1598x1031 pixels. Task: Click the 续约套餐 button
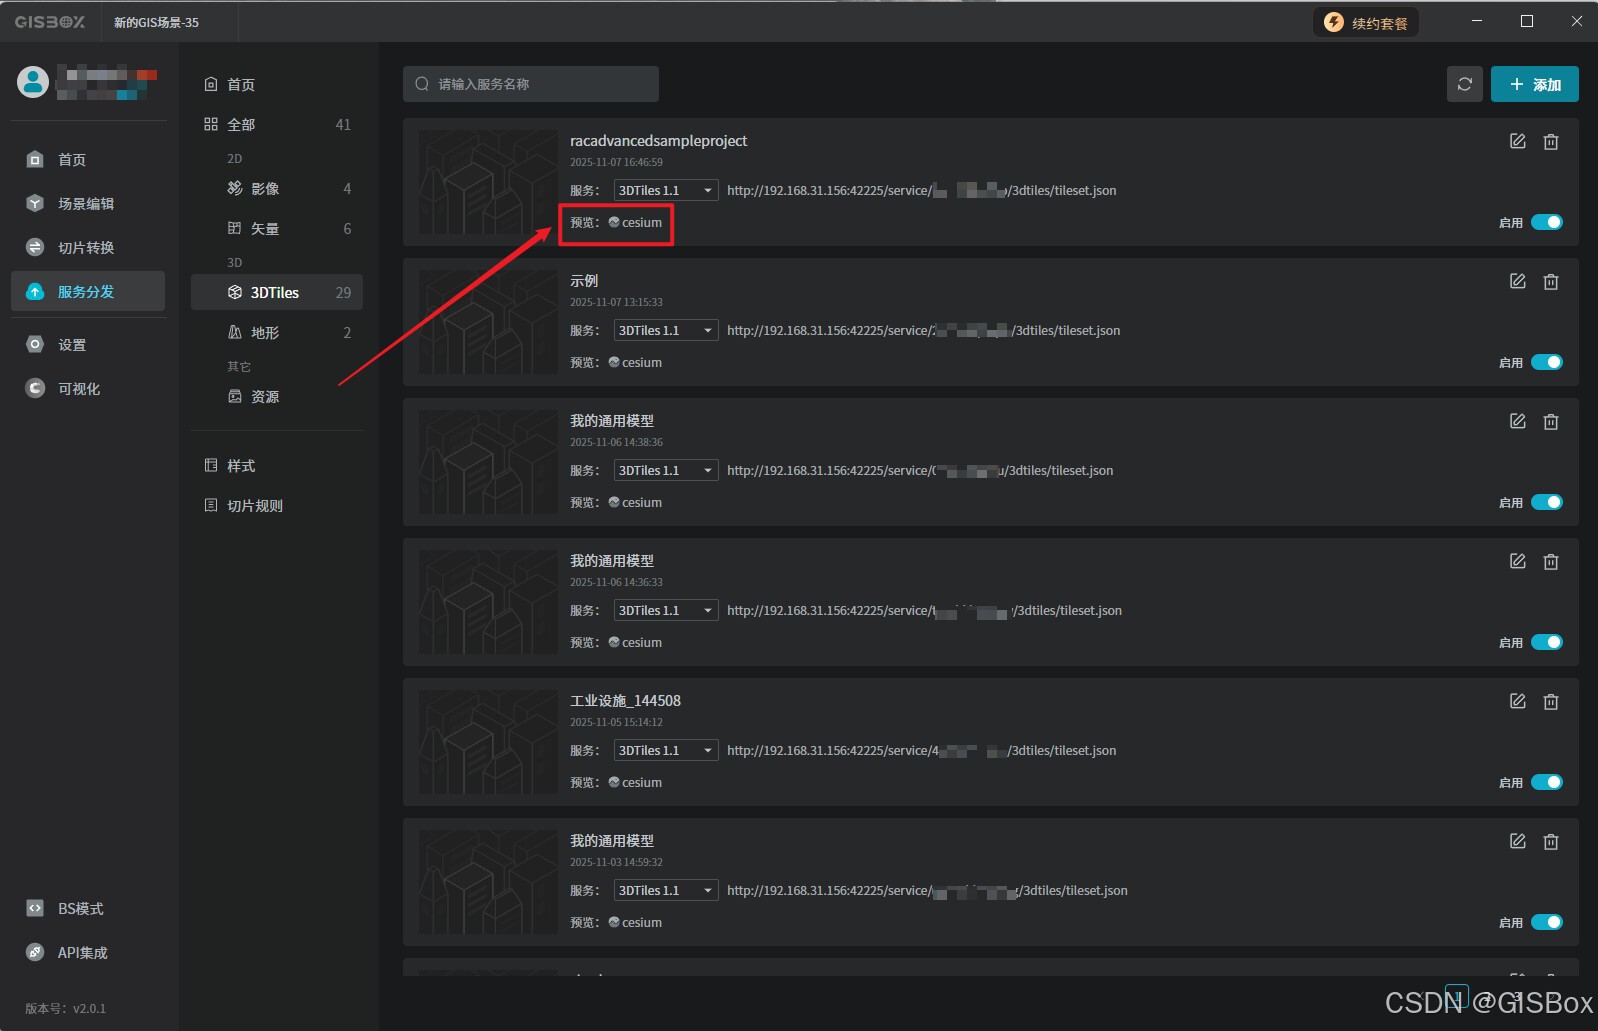(1366, 22)
